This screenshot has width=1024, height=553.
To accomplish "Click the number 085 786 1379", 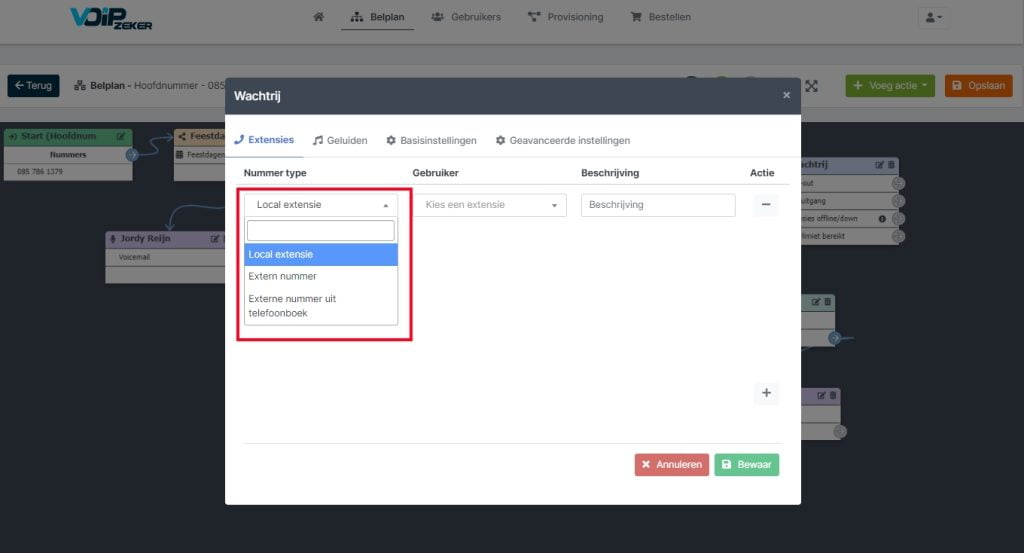I will tap(40, 172).
